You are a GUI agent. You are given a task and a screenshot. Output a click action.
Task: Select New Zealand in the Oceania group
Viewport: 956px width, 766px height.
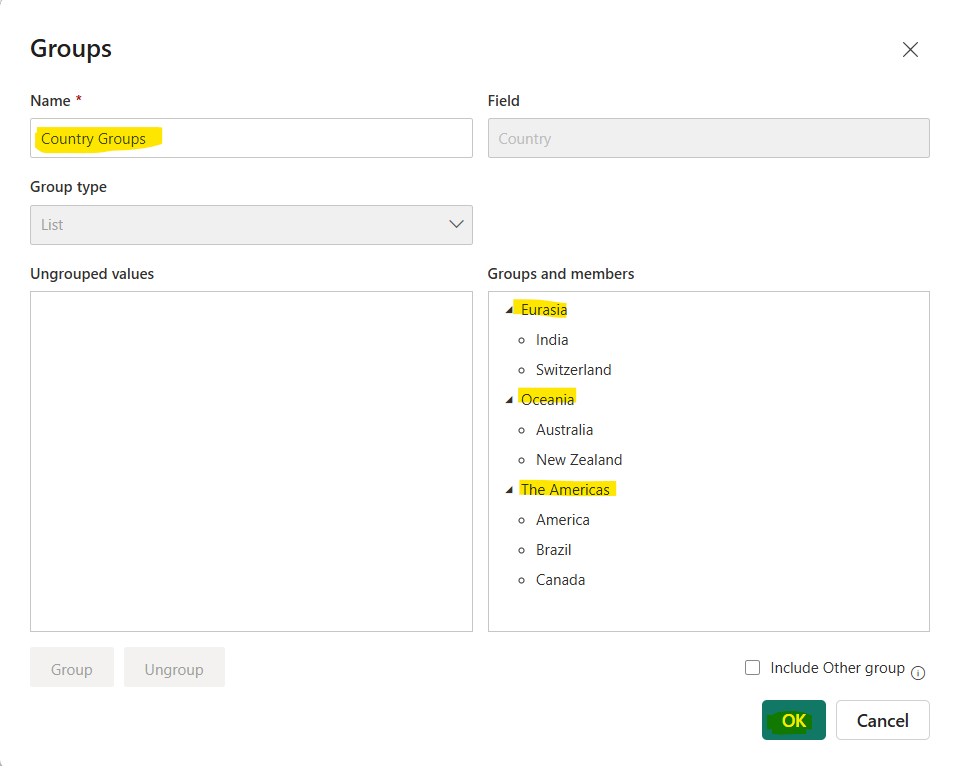(x=579, y=459)
